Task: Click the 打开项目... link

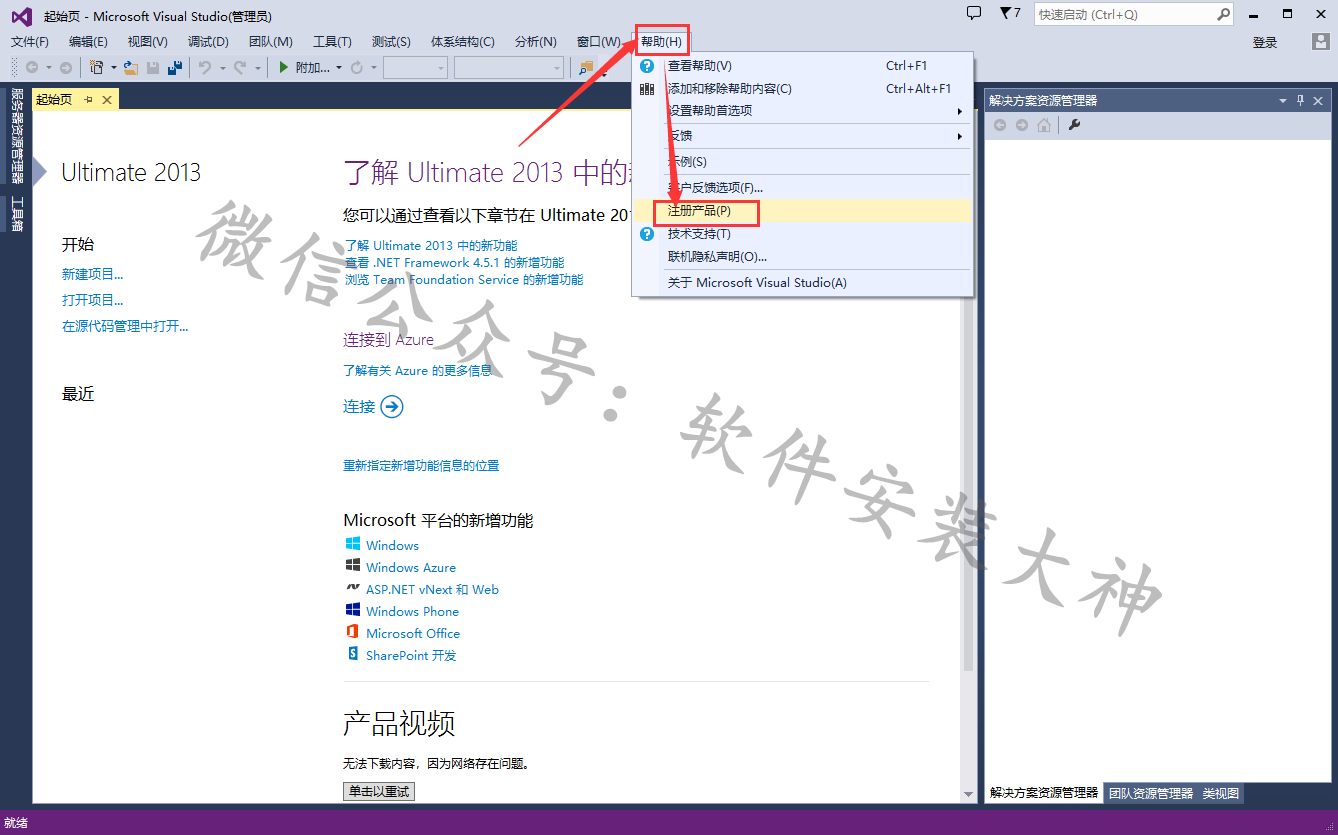Action: click(93, 300)
